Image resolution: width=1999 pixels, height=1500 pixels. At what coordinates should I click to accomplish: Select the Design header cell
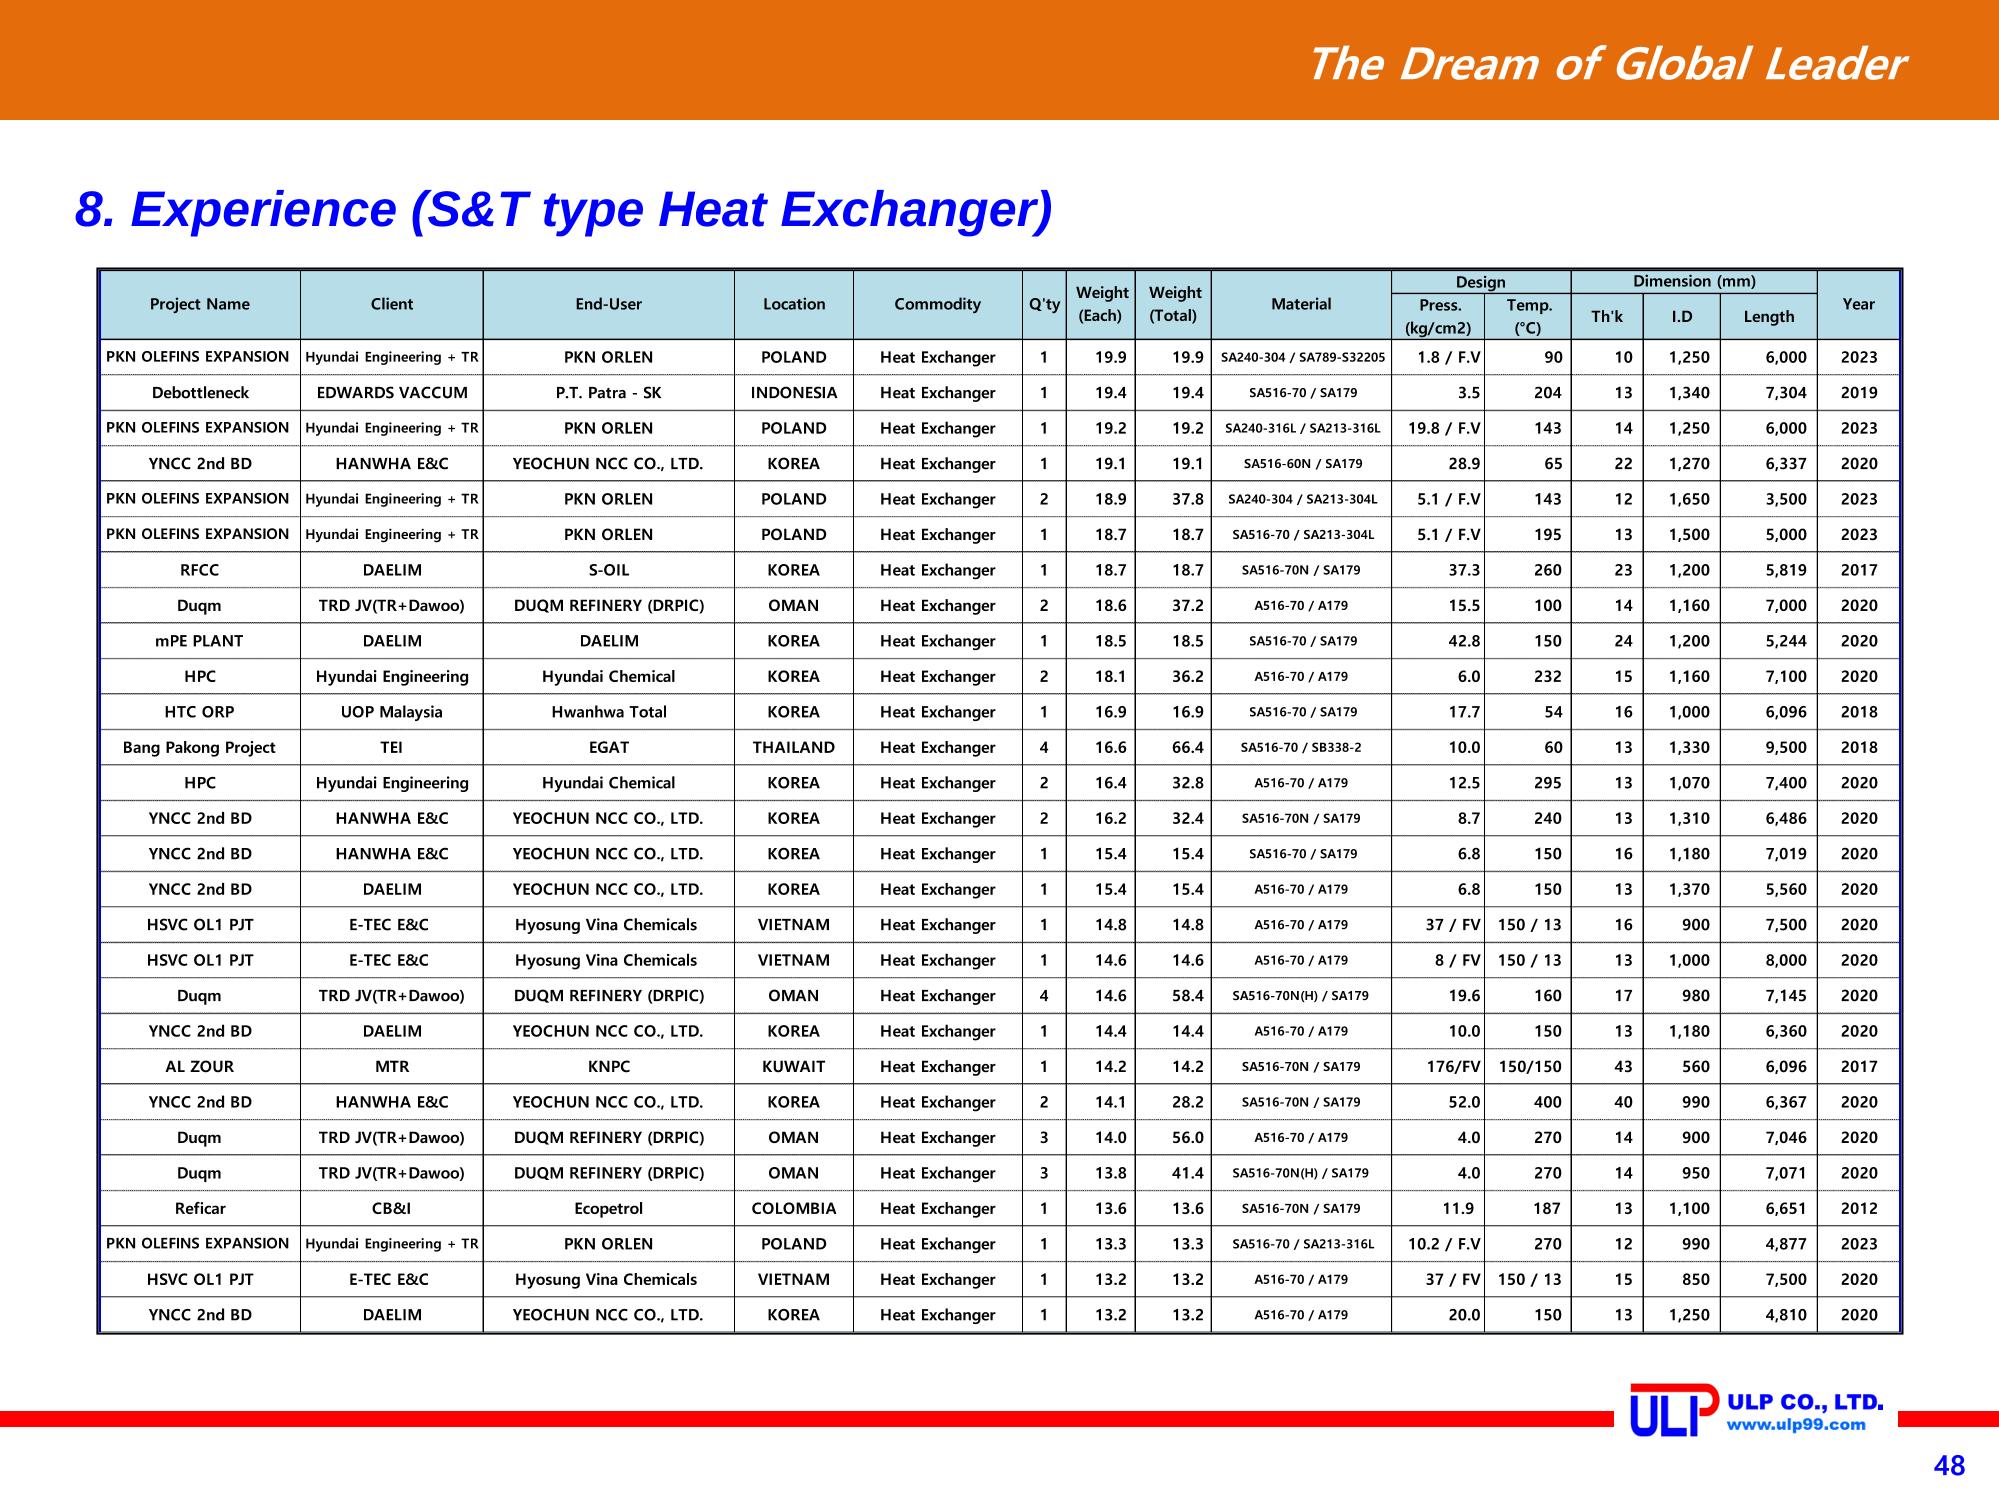(1480, 283)
